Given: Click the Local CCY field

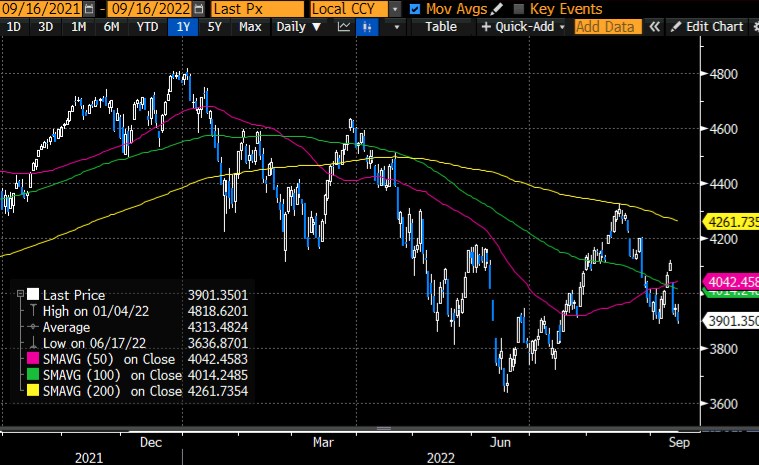Looking at the screenshot, I should (349, 9).
